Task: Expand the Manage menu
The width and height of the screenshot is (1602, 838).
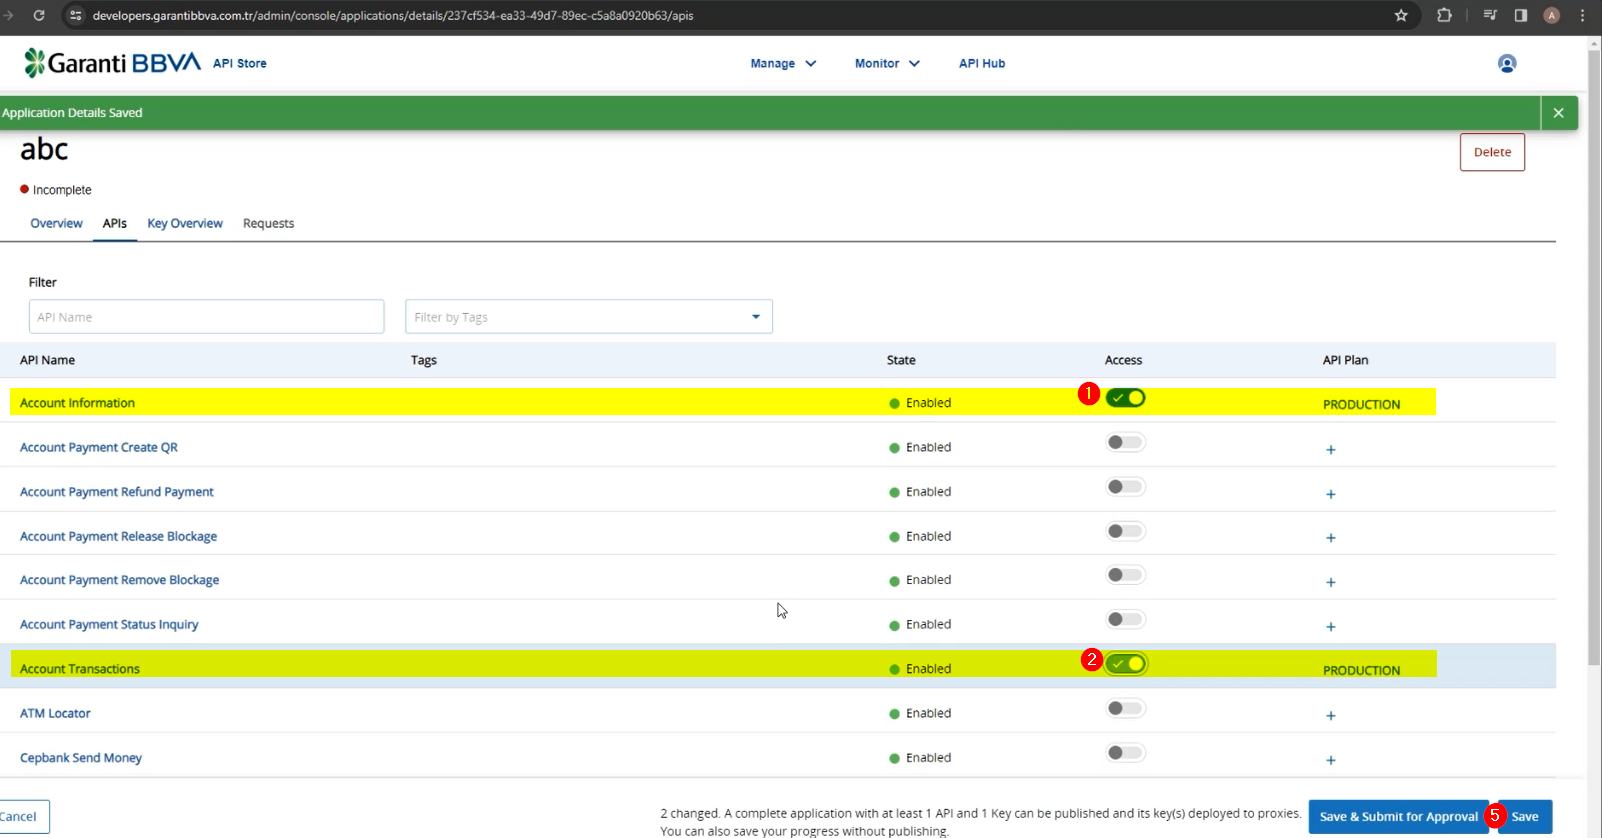Action: pos(783,63)
